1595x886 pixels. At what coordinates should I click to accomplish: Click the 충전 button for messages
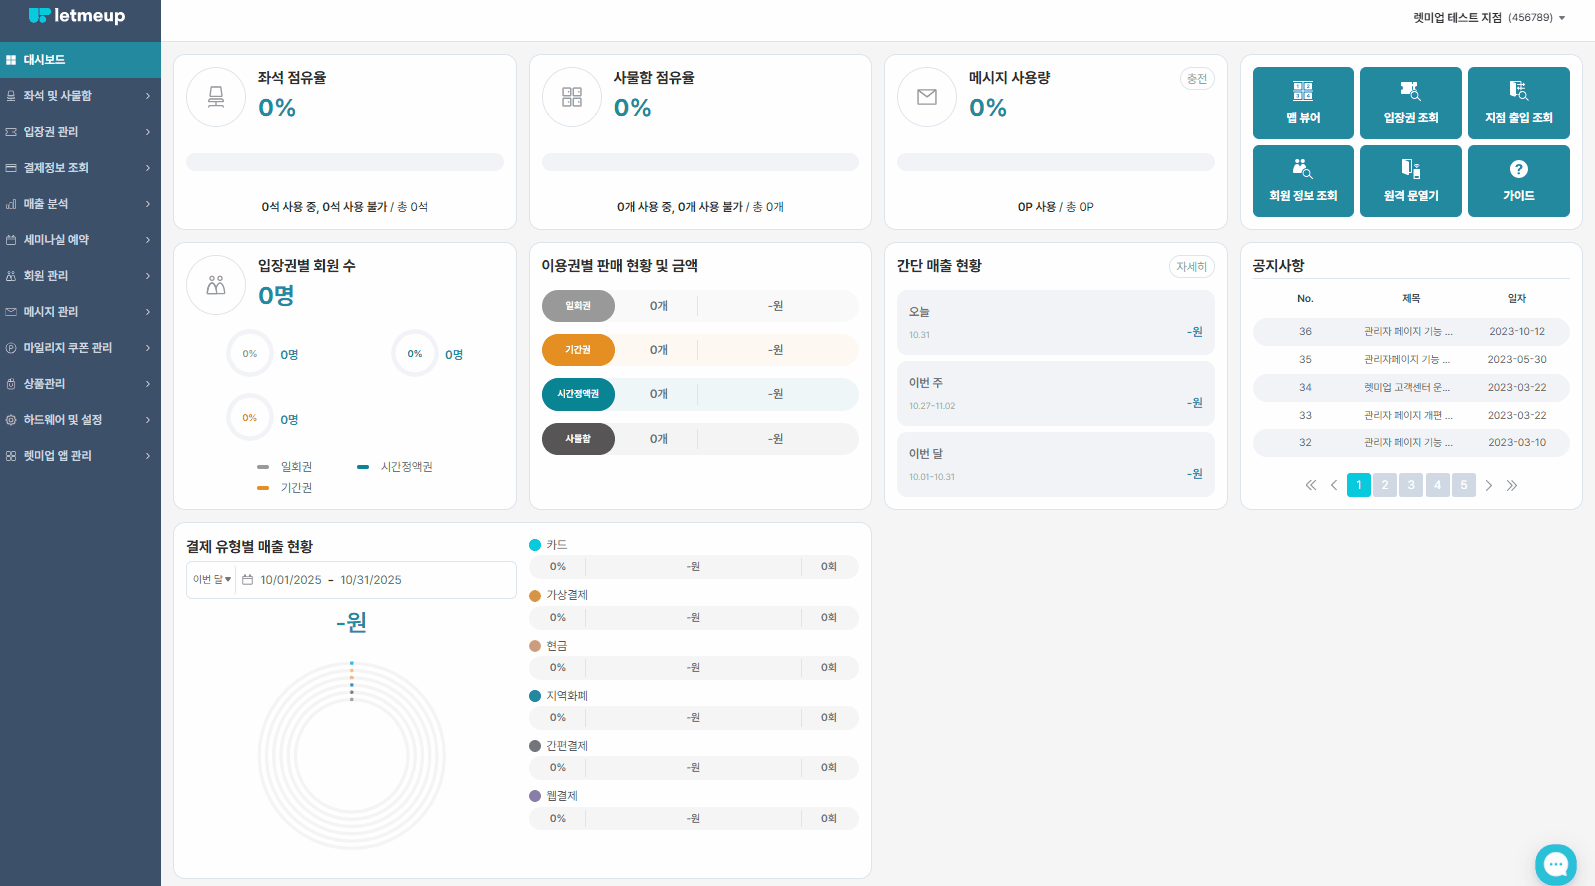tap(1197, 79)
